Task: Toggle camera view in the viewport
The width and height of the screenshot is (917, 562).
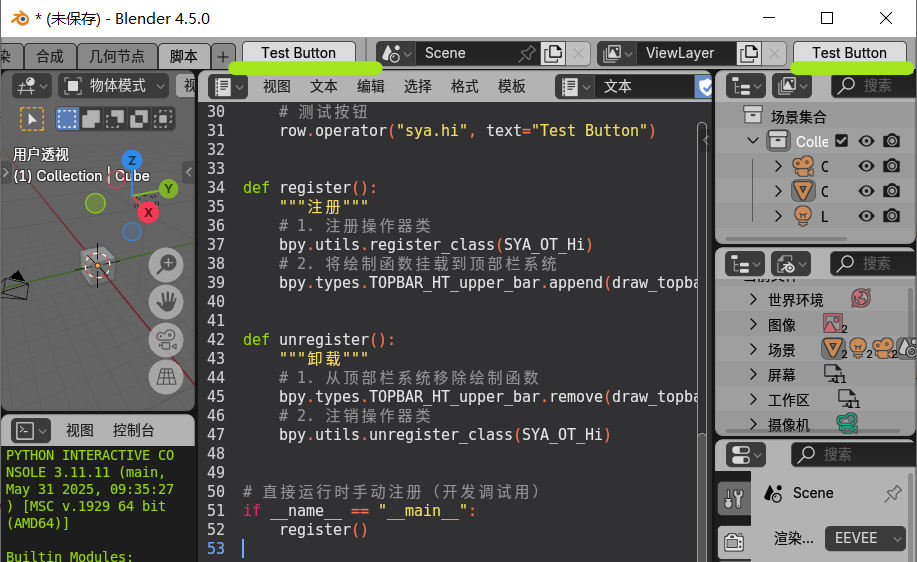Action: pyautogui.click(x=166, y=340)
